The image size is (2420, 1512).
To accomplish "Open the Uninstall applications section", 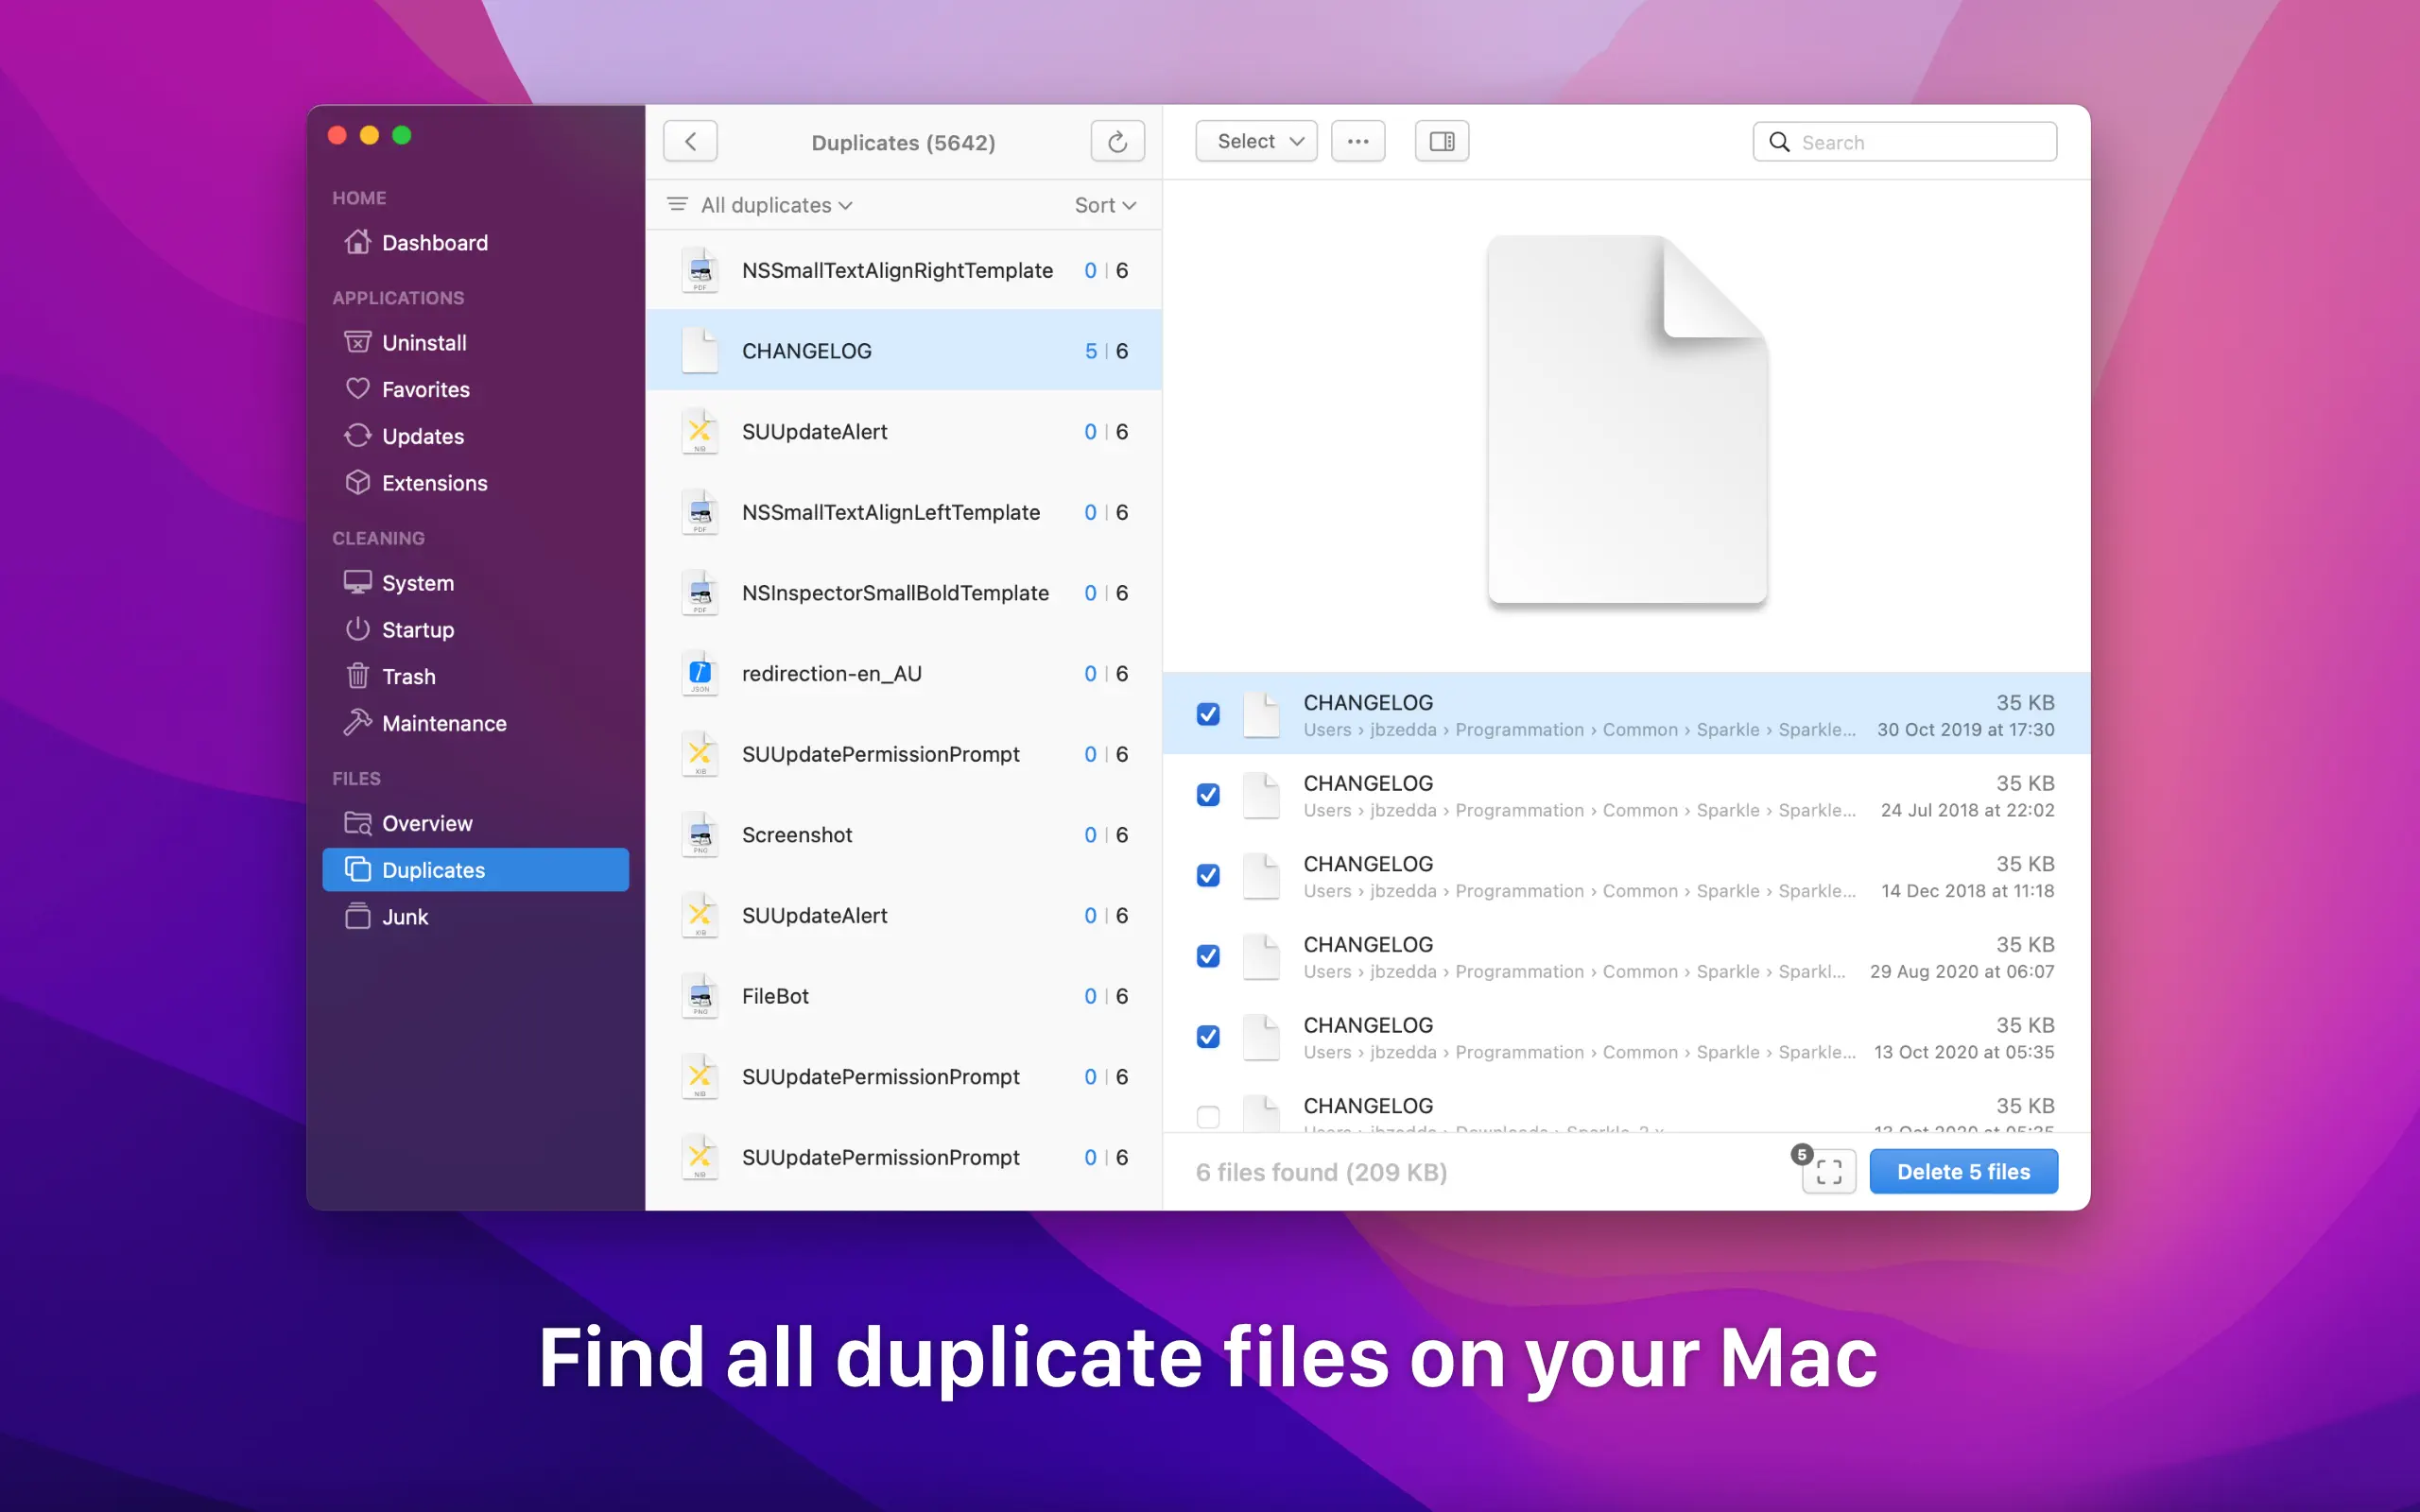I will (423, 343).
